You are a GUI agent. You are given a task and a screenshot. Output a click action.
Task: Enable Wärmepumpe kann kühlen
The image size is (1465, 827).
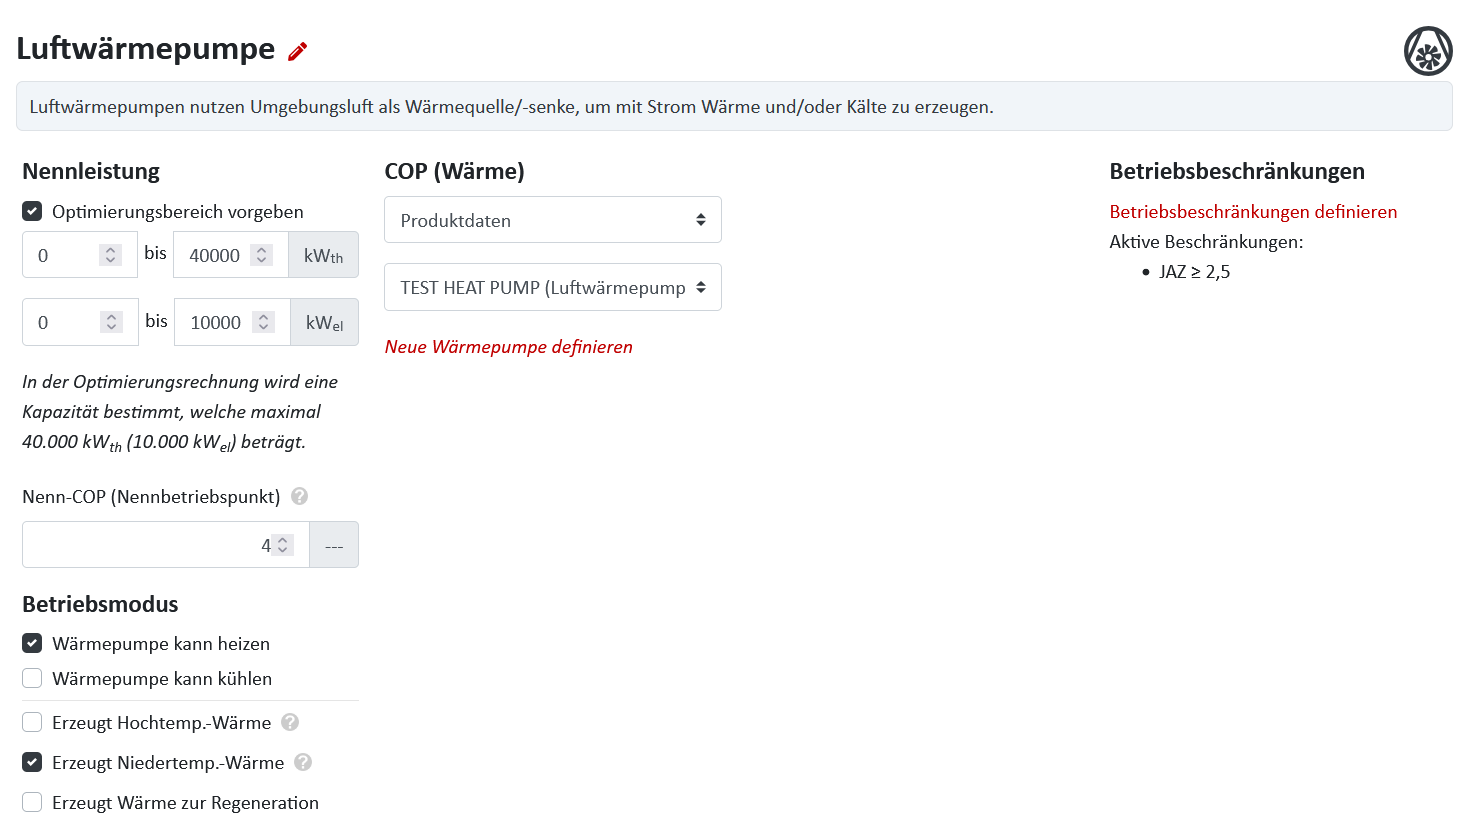pyautogui.click(x=32, y=678)
